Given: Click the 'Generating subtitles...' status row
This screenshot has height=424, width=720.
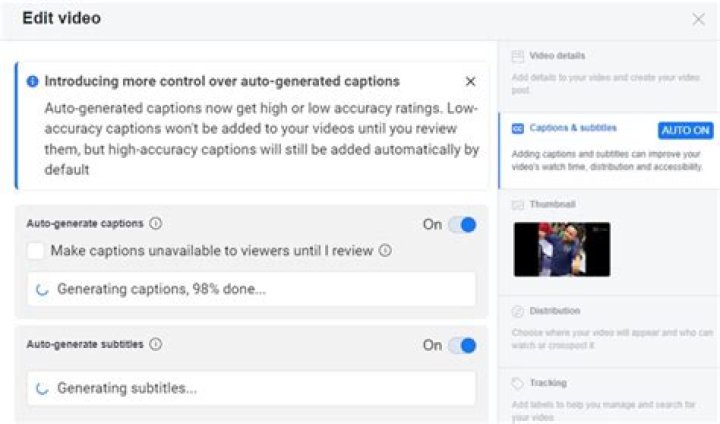Looking at the screenshot, I should tap(251, 389).
